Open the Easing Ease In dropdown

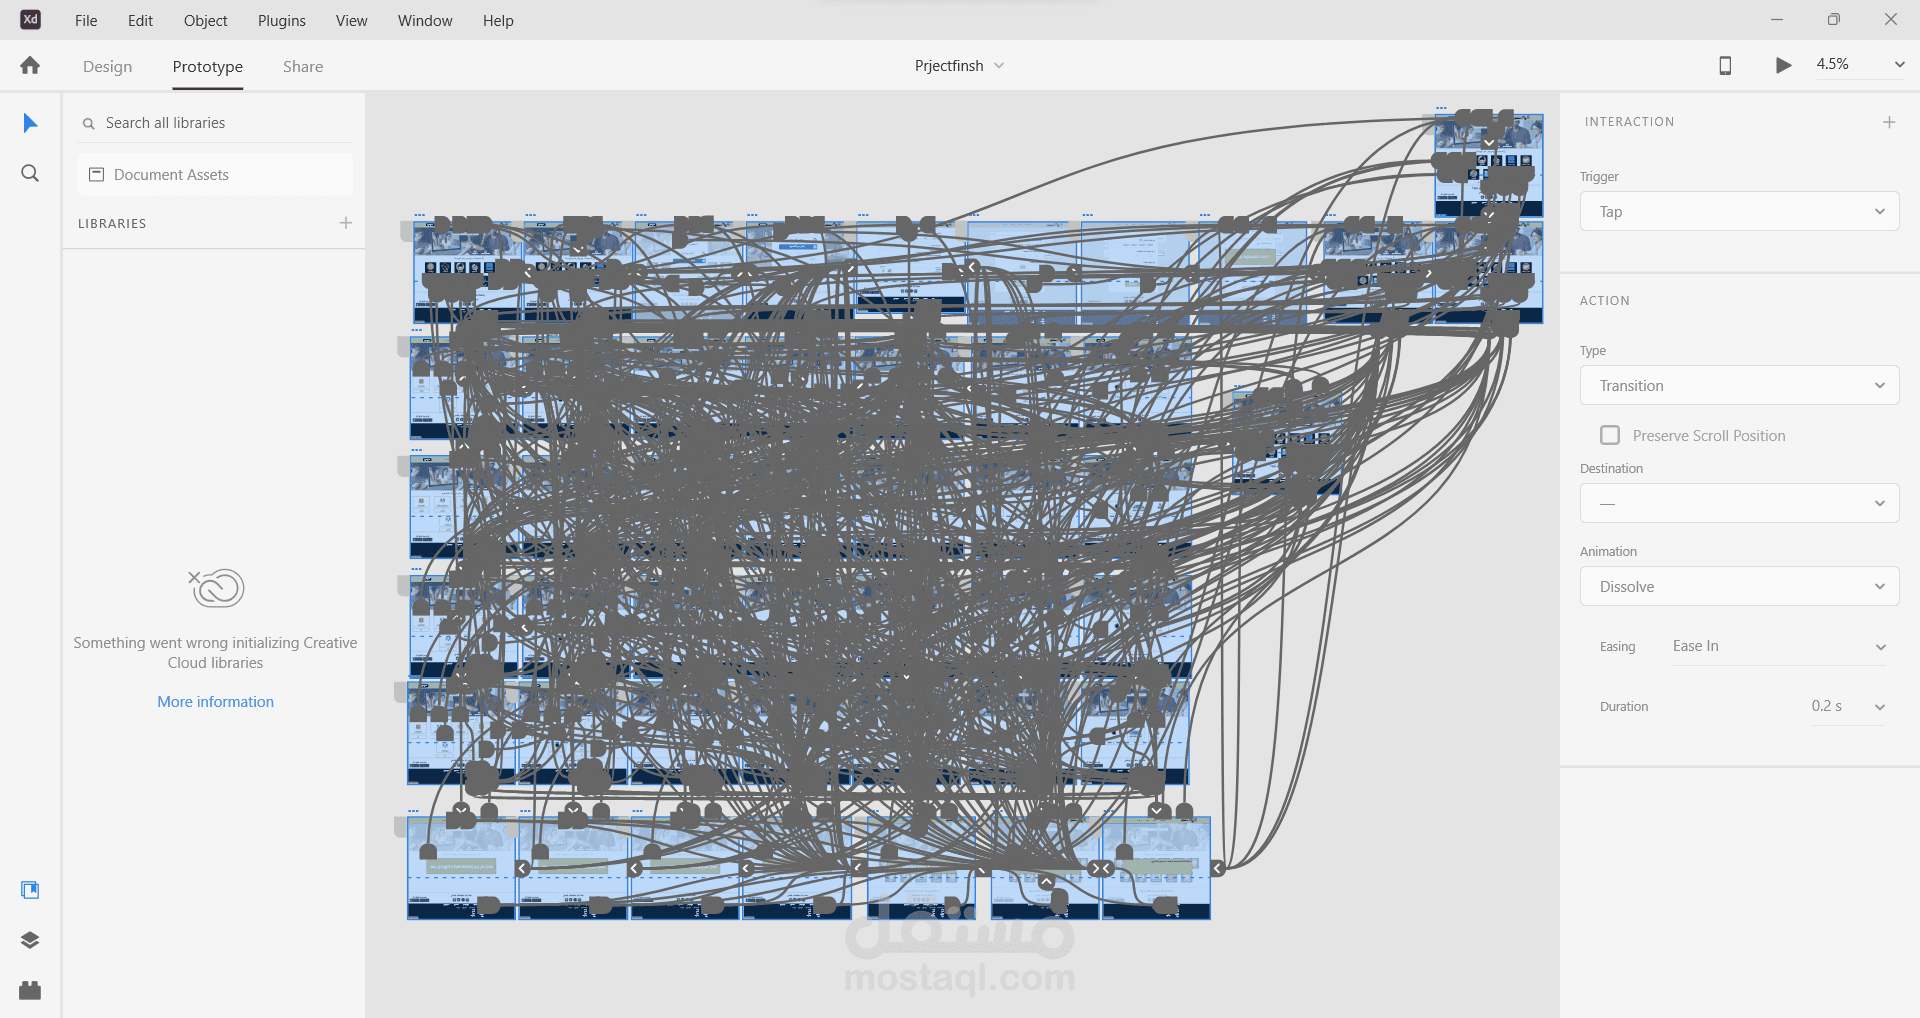(x=1778, y=647)
